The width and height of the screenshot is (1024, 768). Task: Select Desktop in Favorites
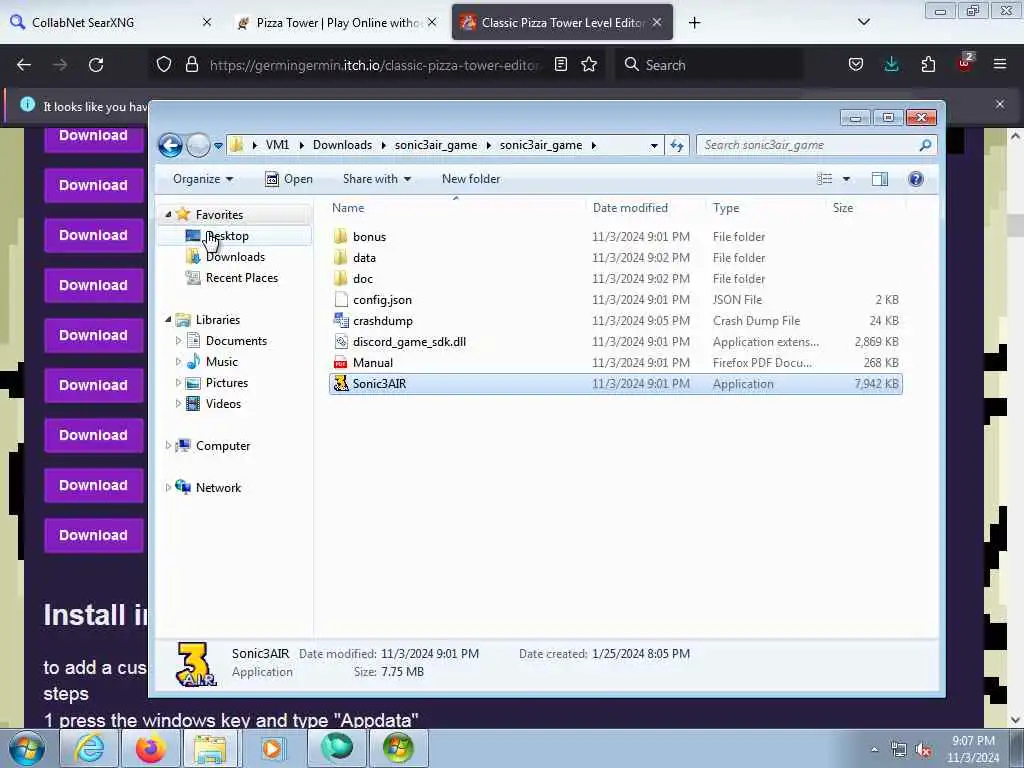tap(227, 236)
